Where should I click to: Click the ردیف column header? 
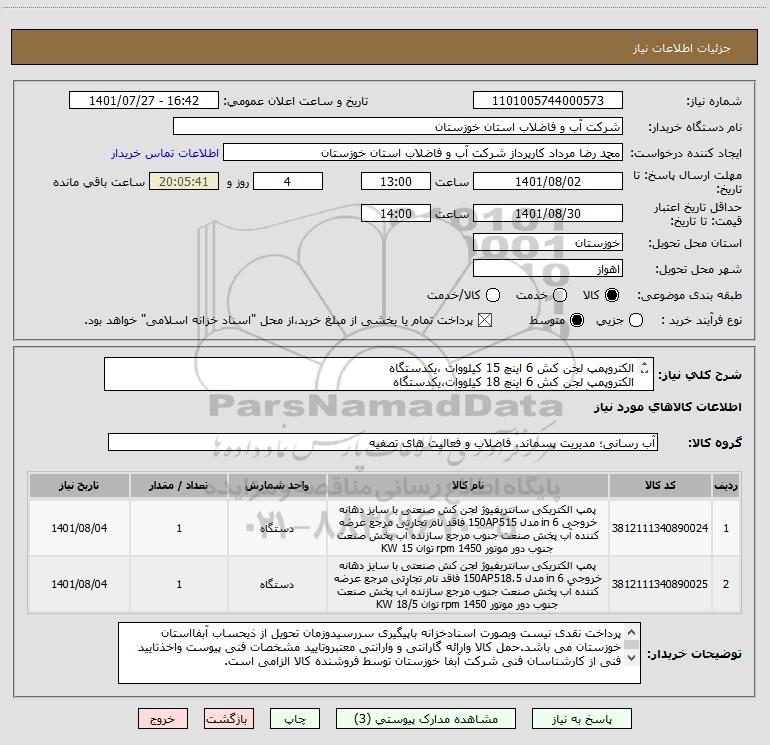[x=726, y=485]
